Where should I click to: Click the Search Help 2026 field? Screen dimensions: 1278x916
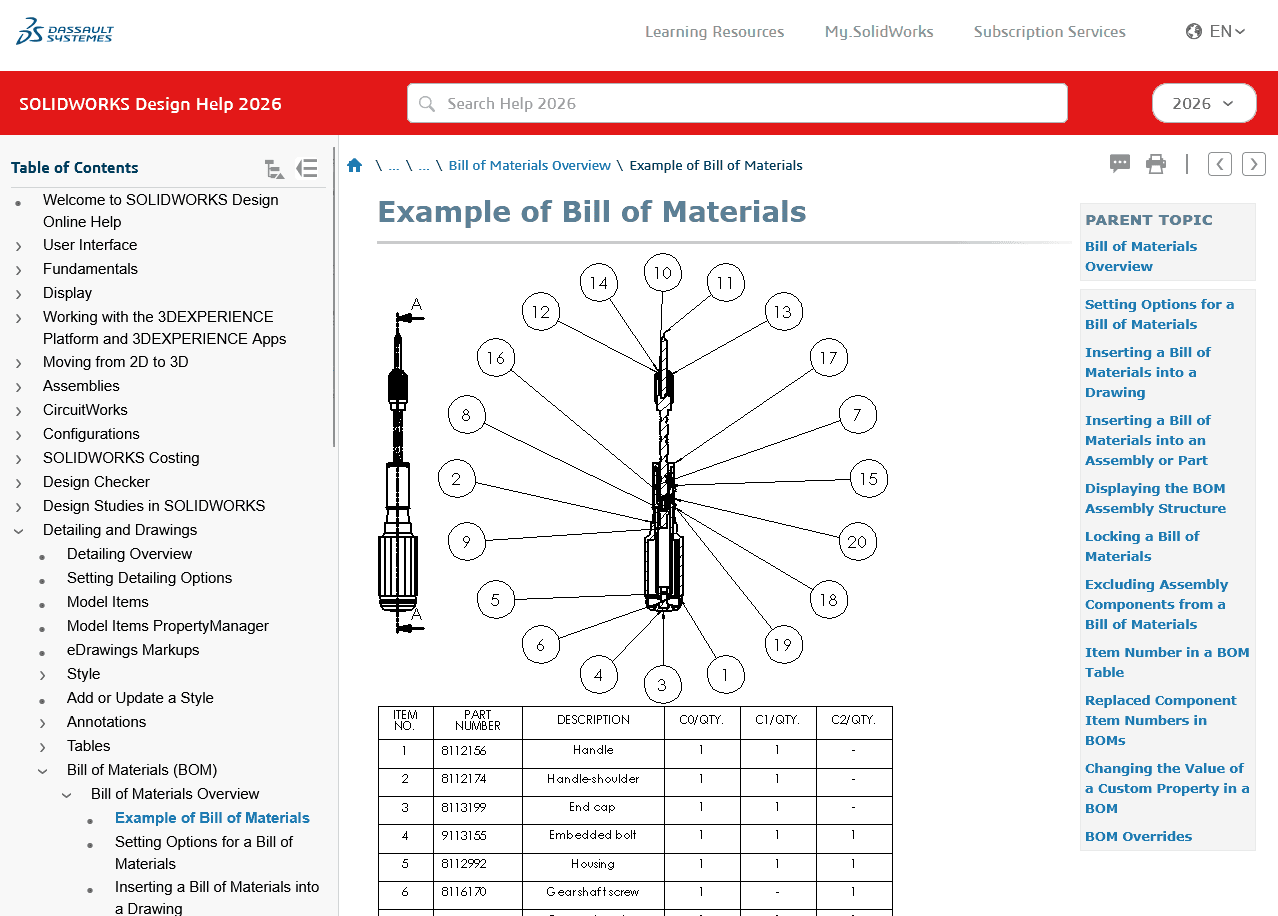click(737, 103)
